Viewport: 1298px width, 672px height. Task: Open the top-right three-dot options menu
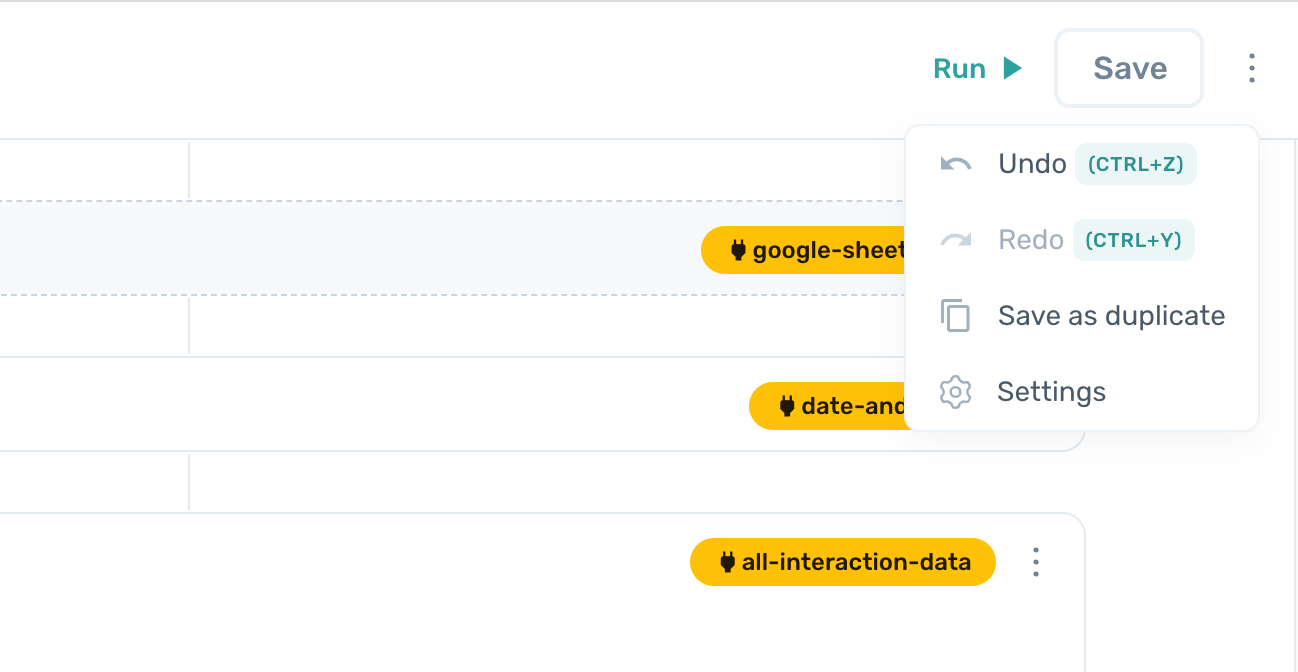pyautogui.click(x=1251, y=68)
